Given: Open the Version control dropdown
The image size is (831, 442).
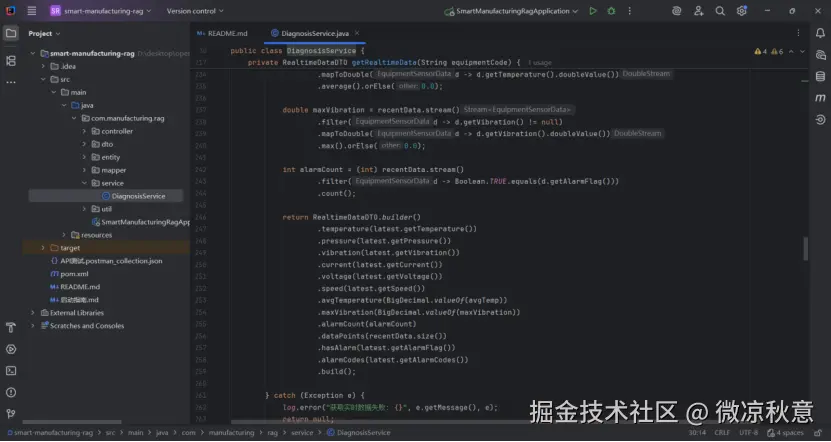Looking at the screenshot, I should coord(195,11).
